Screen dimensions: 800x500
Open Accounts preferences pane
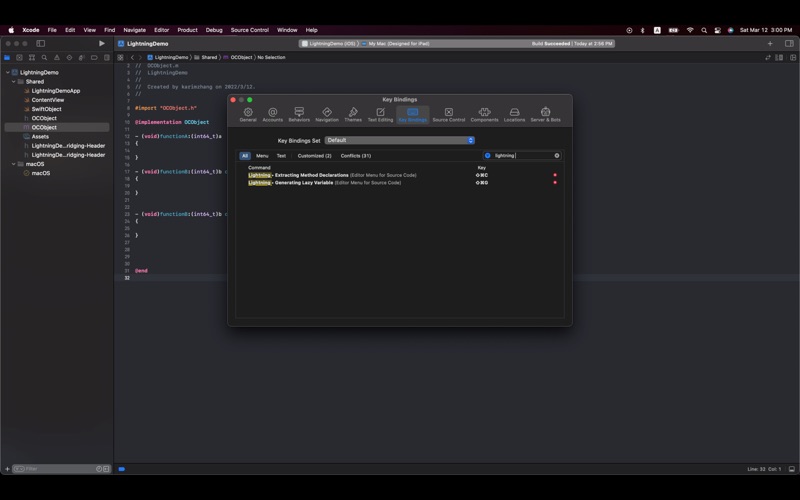272,115
